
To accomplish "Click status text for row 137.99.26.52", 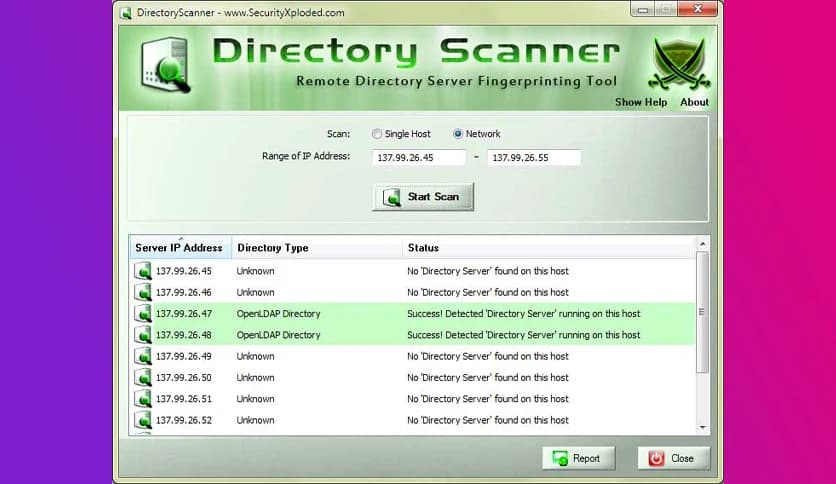I will pyautogui.click(x=488, y=420).
